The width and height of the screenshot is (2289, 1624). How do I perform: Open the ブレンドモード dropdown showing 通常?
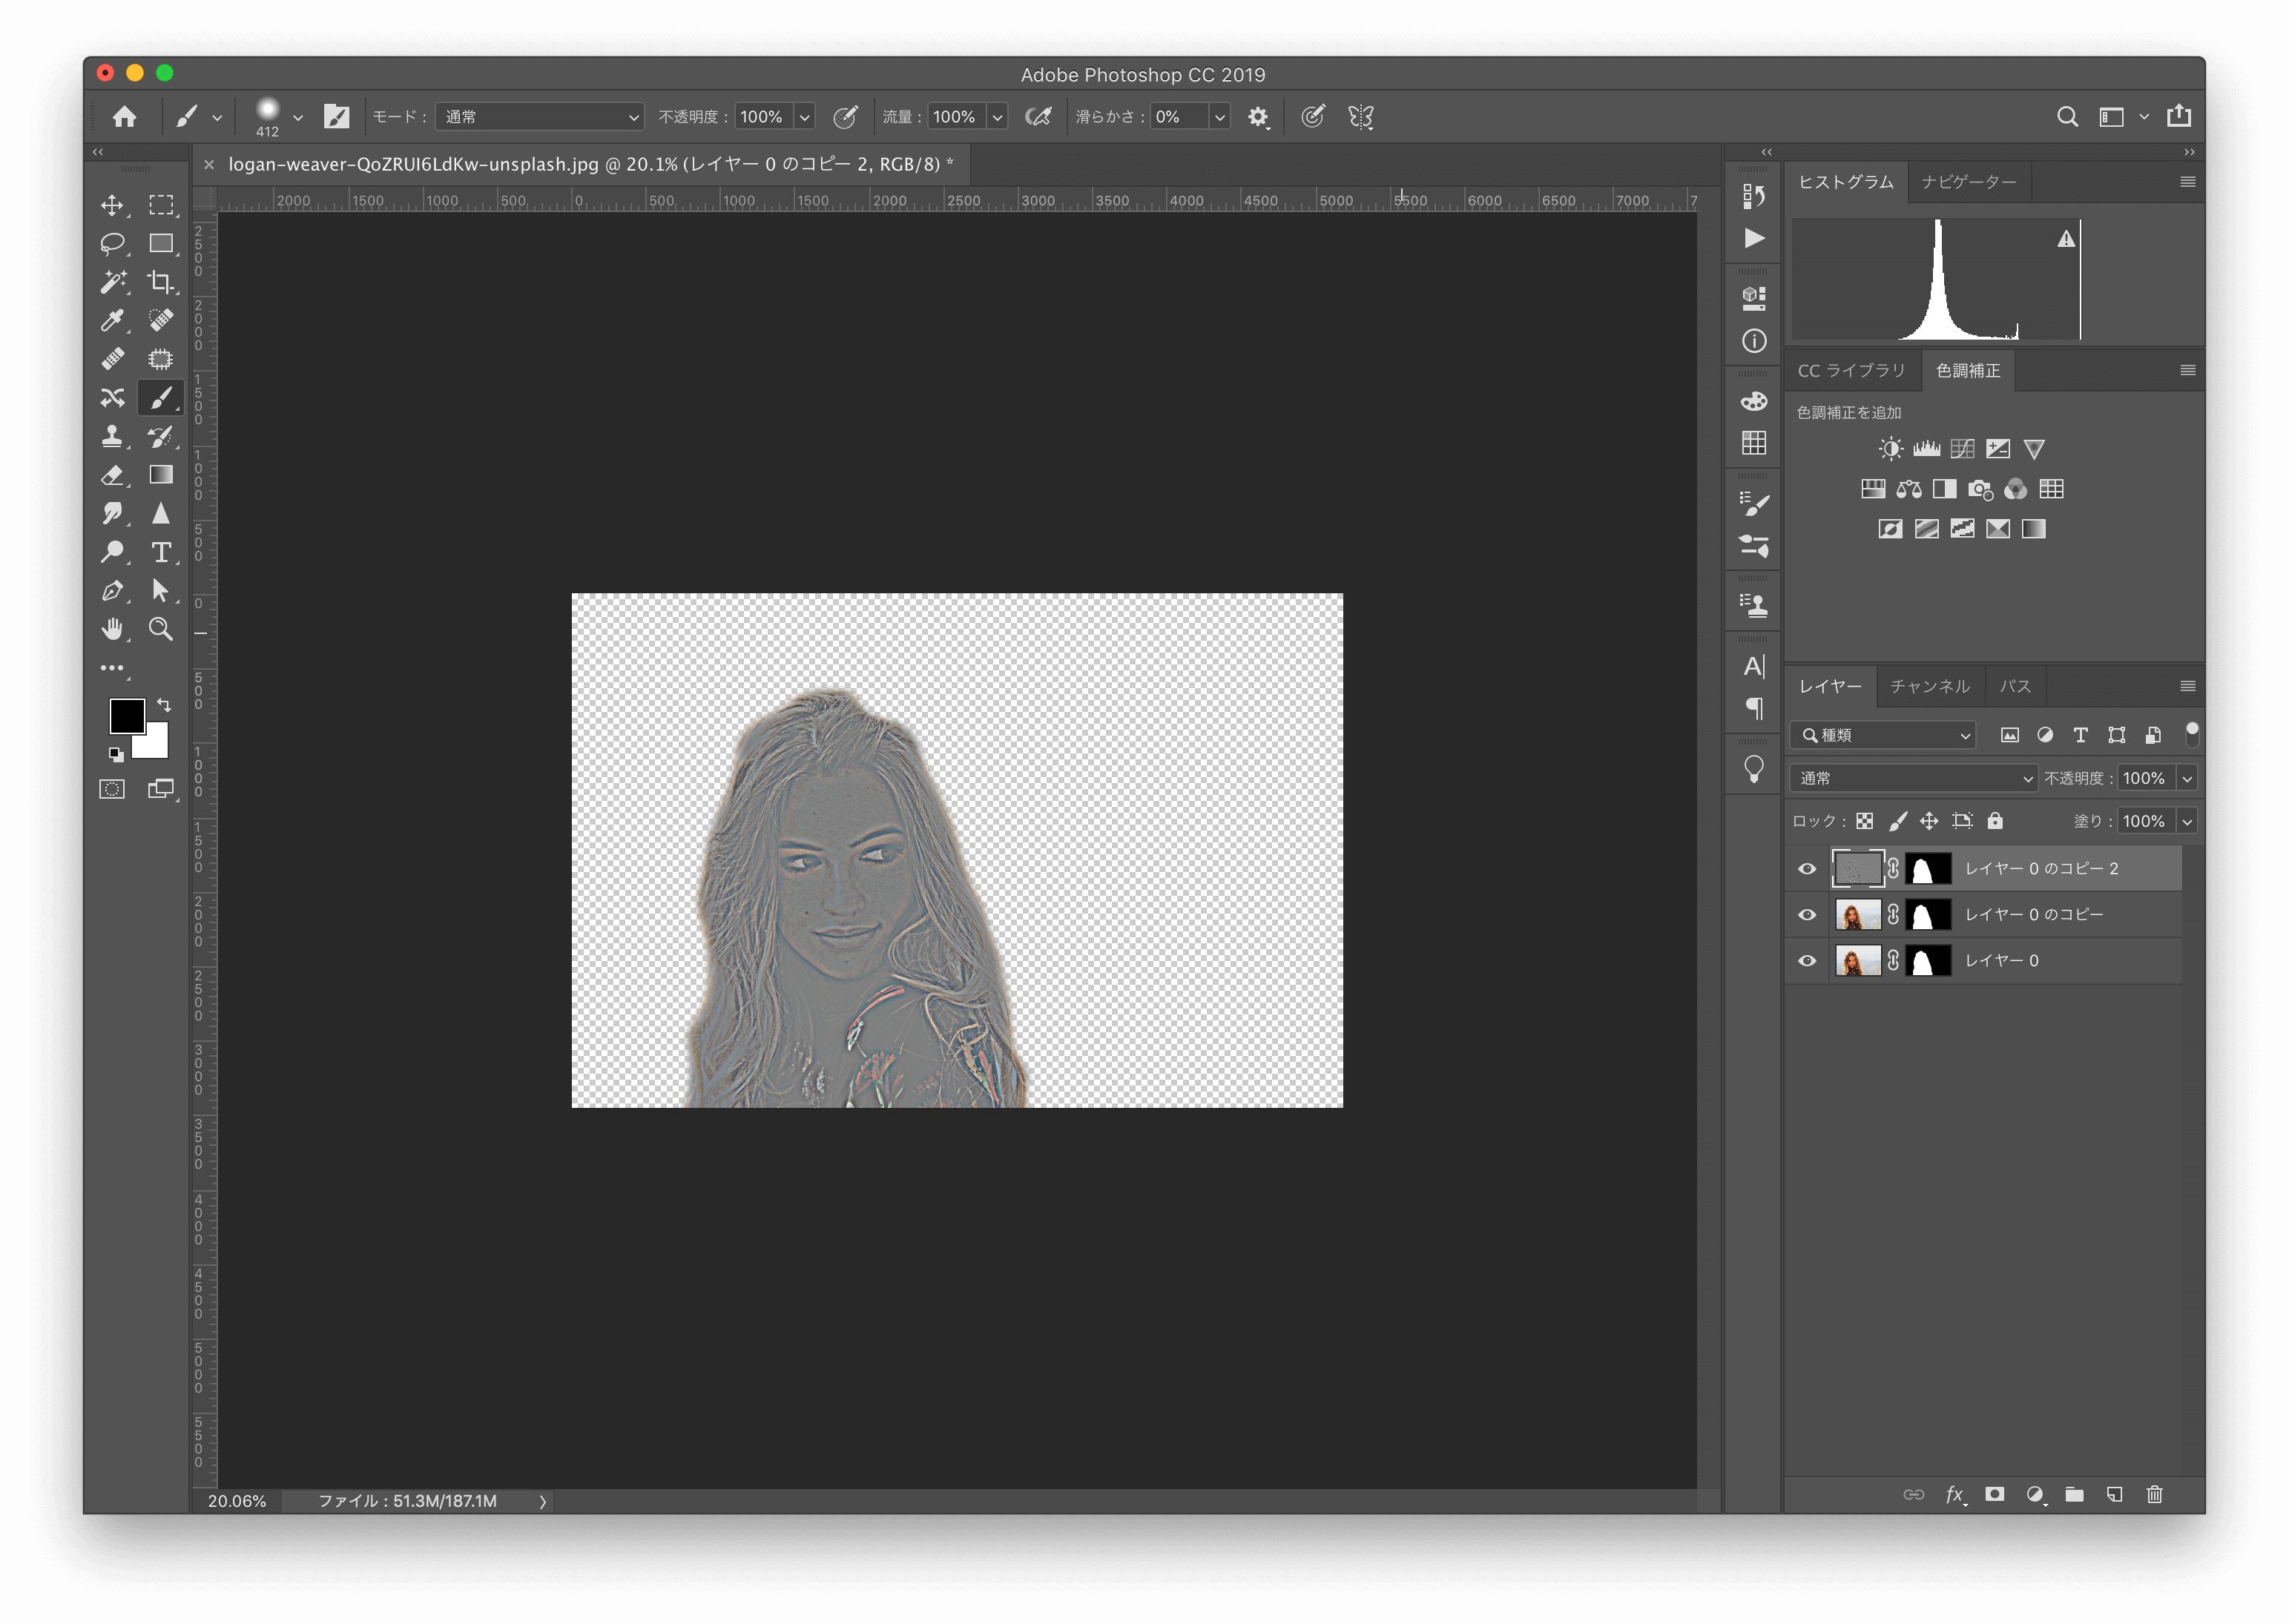[1911, 778]
